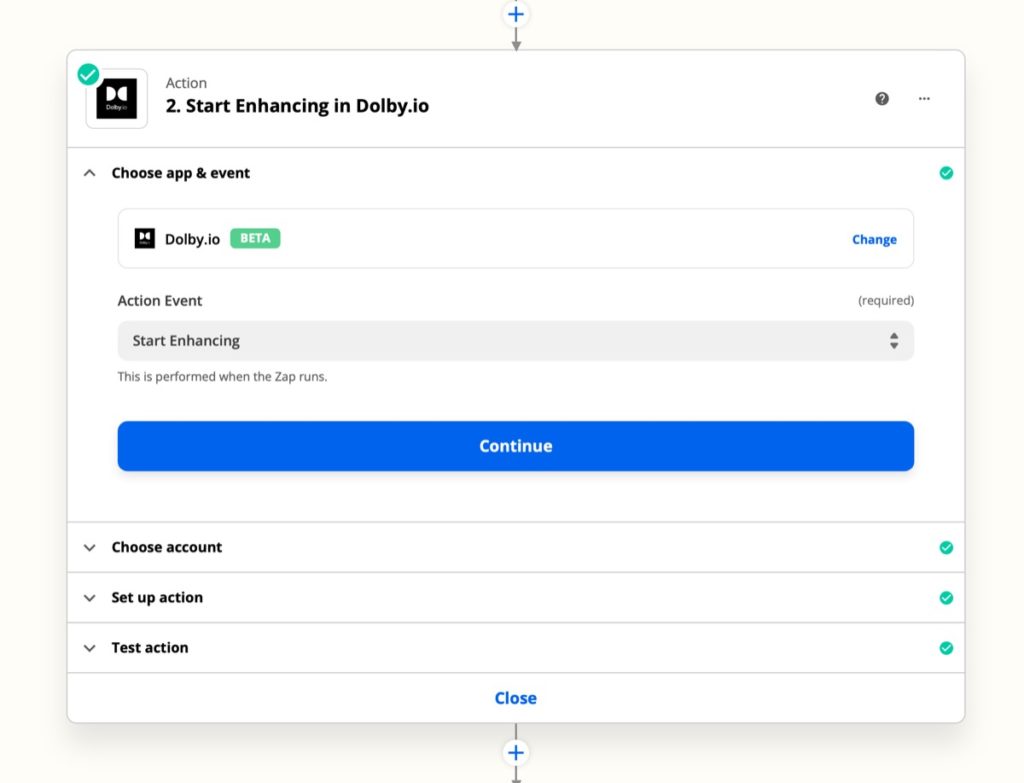Click the small Dolby.io icon in app row
Image resolution: width=1024 pixels, height=783 pixels.
pyautogui.click(x=145, y=238)
